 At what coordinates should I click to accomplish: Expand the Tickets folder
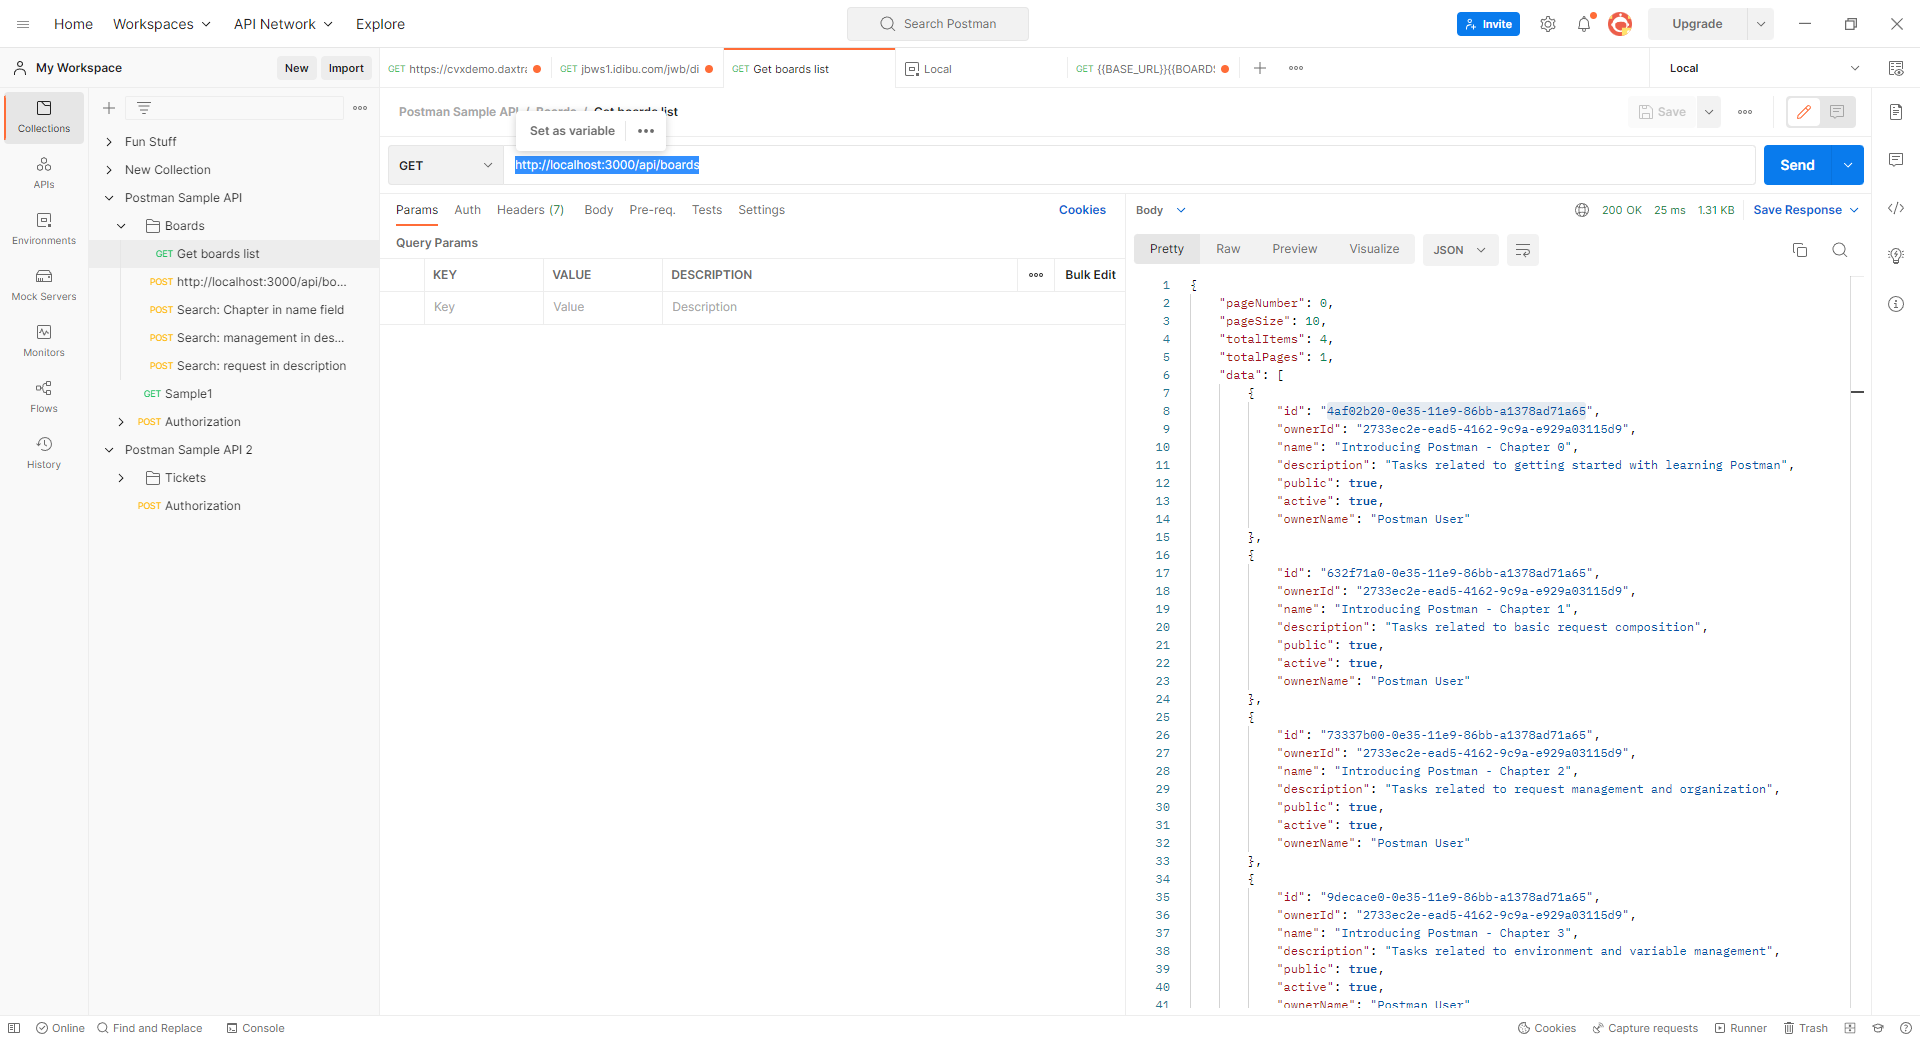coord(121,478)
